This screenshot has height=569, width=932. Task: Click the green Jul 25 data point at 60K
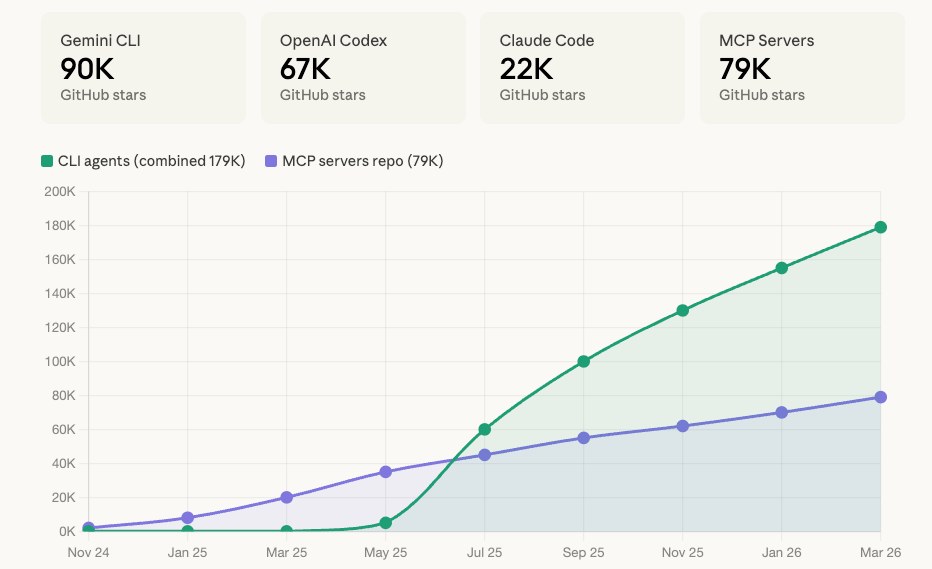484,429
